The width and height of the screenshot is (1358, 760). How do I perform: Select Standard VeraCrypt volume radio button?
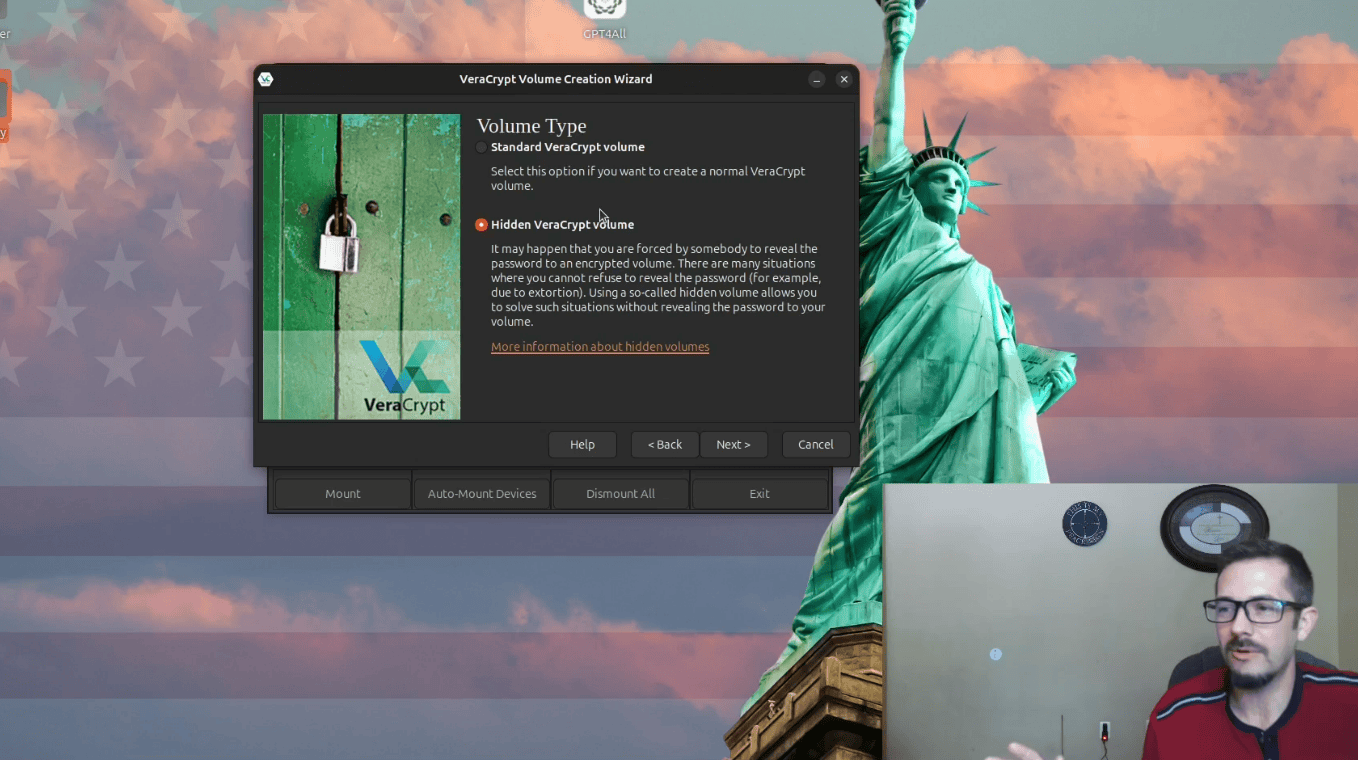481,147
